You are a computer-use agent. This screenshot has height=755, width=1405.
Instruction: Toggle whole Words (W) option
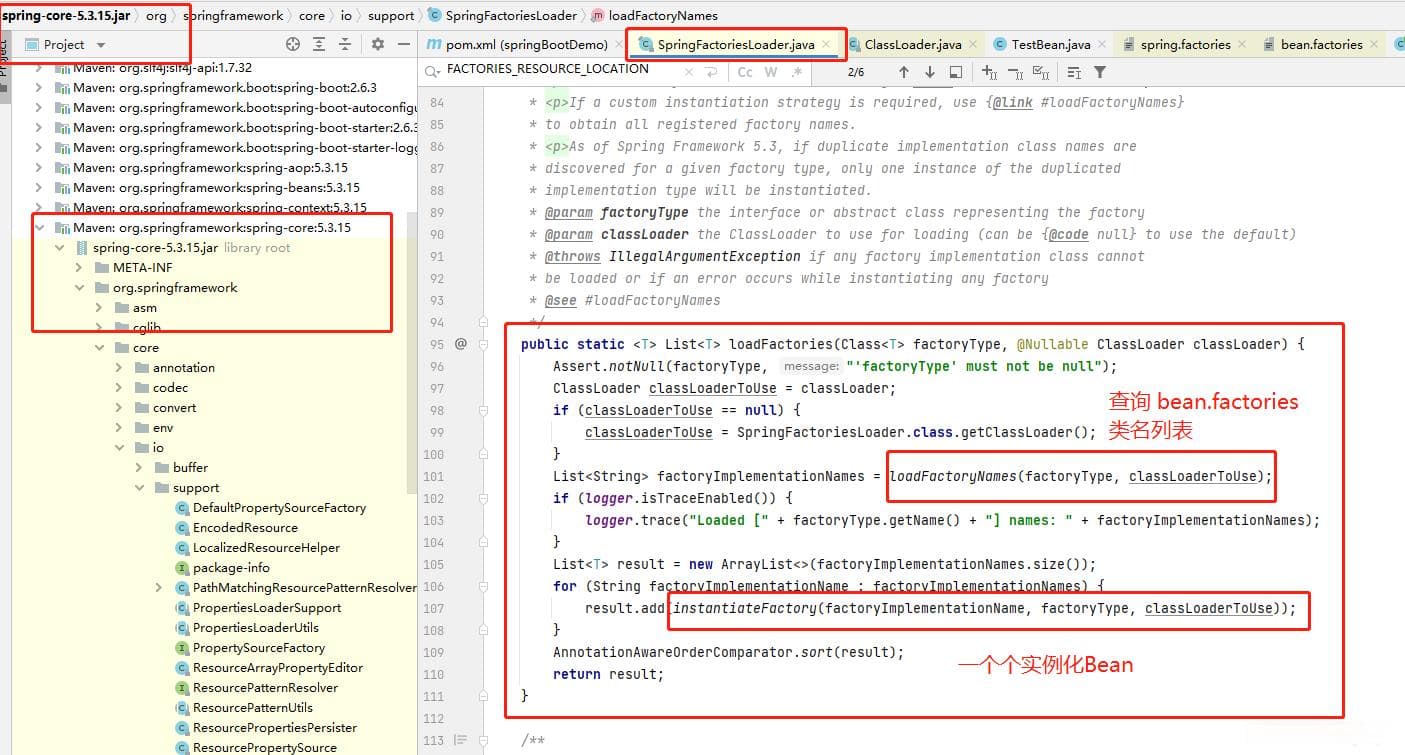pos(771,72)
